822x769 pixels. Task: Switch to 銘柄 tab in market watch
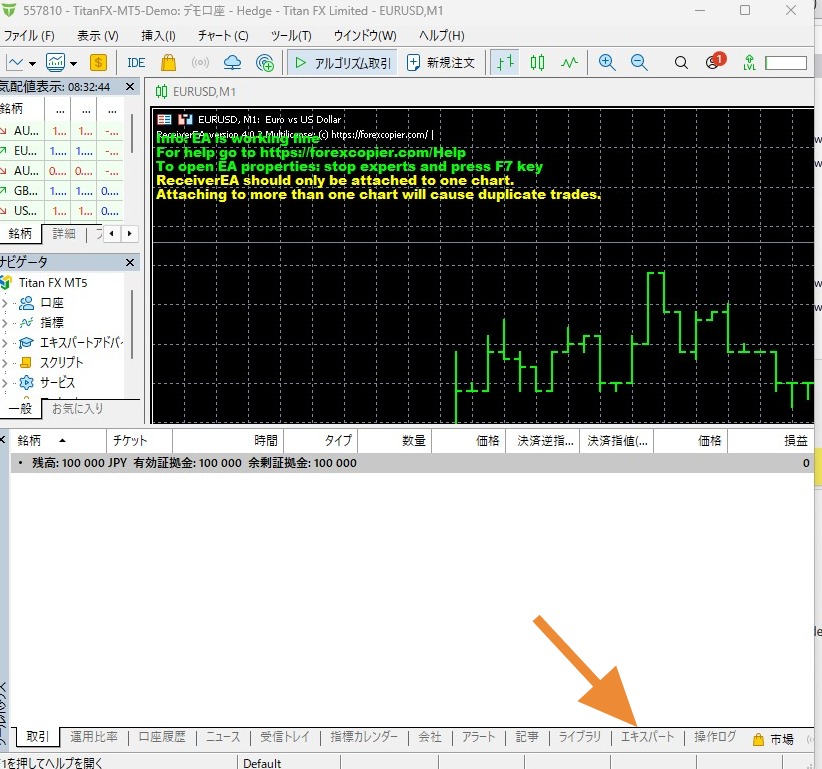[20, 233]
